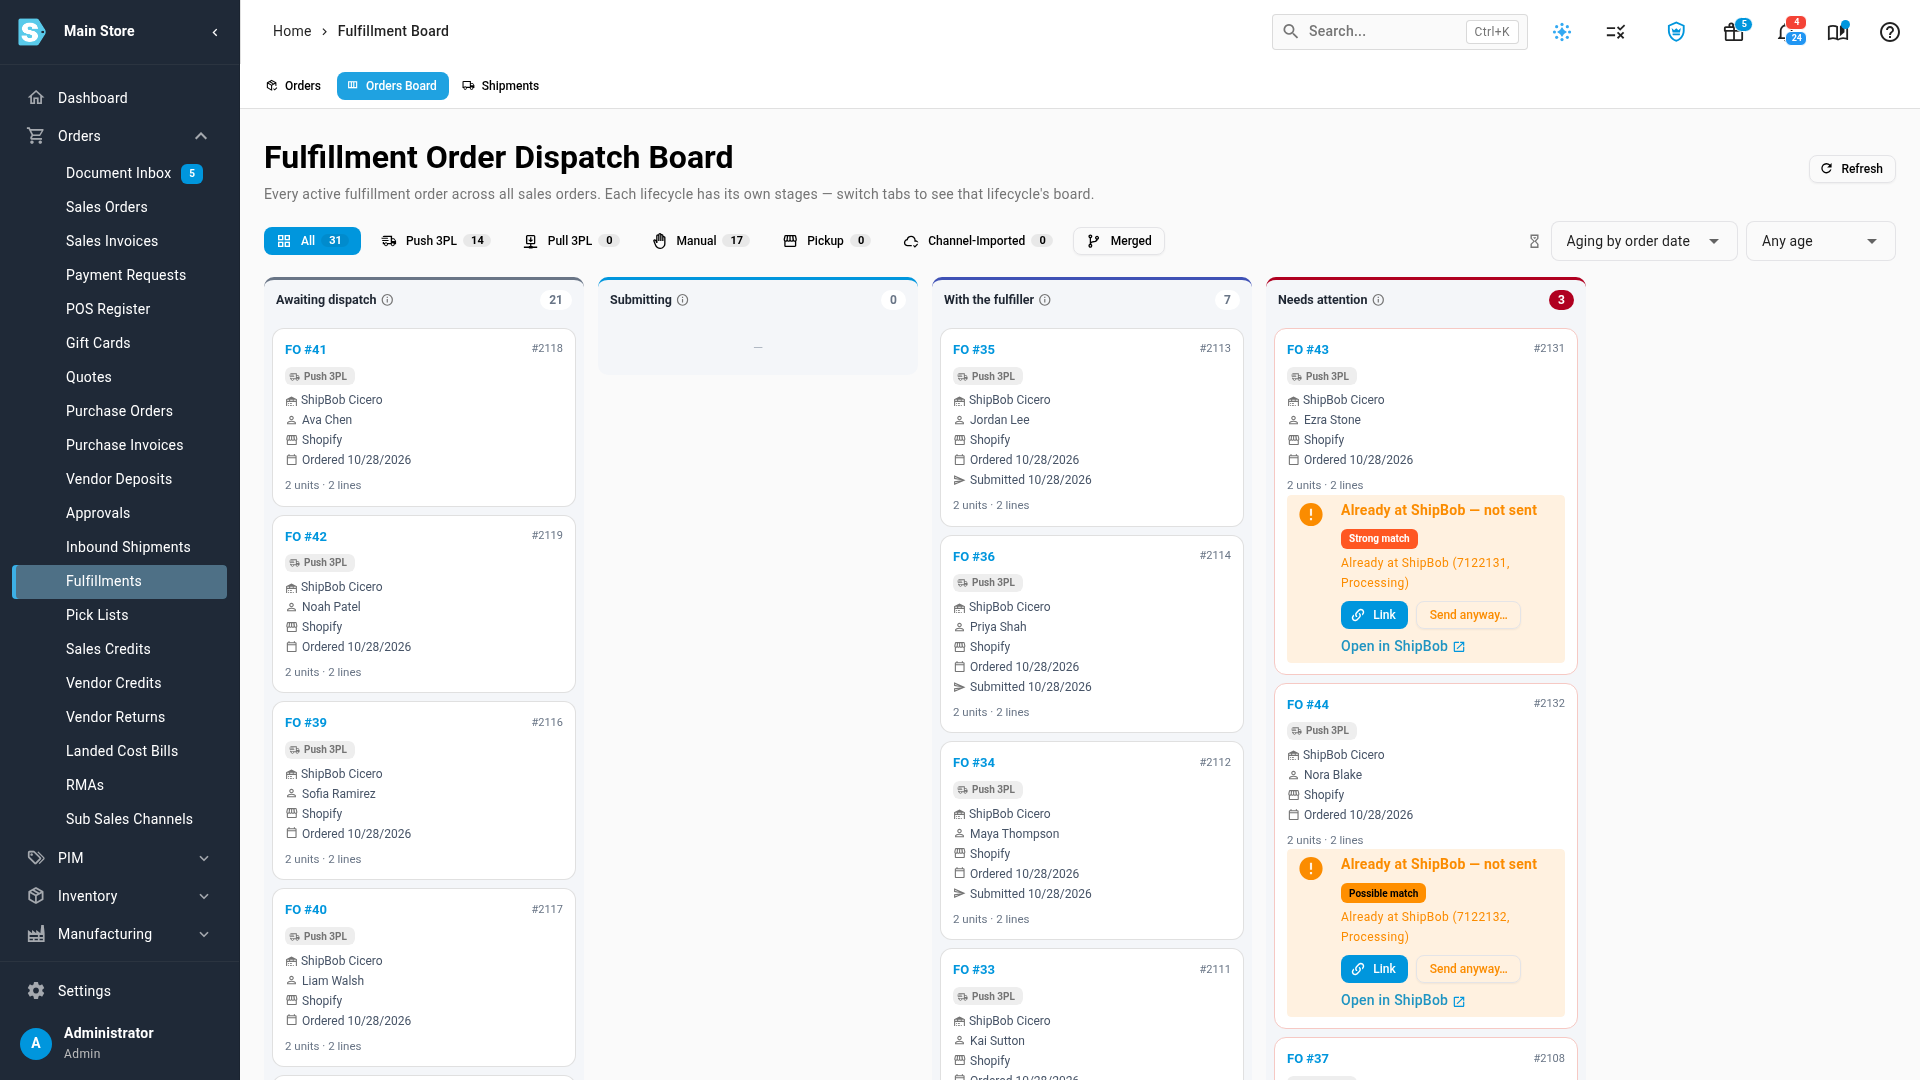The height and width of the screenshot is (1080, 1920).
Task: Toggle the Merged filter button
Action: pos(1119,241)
